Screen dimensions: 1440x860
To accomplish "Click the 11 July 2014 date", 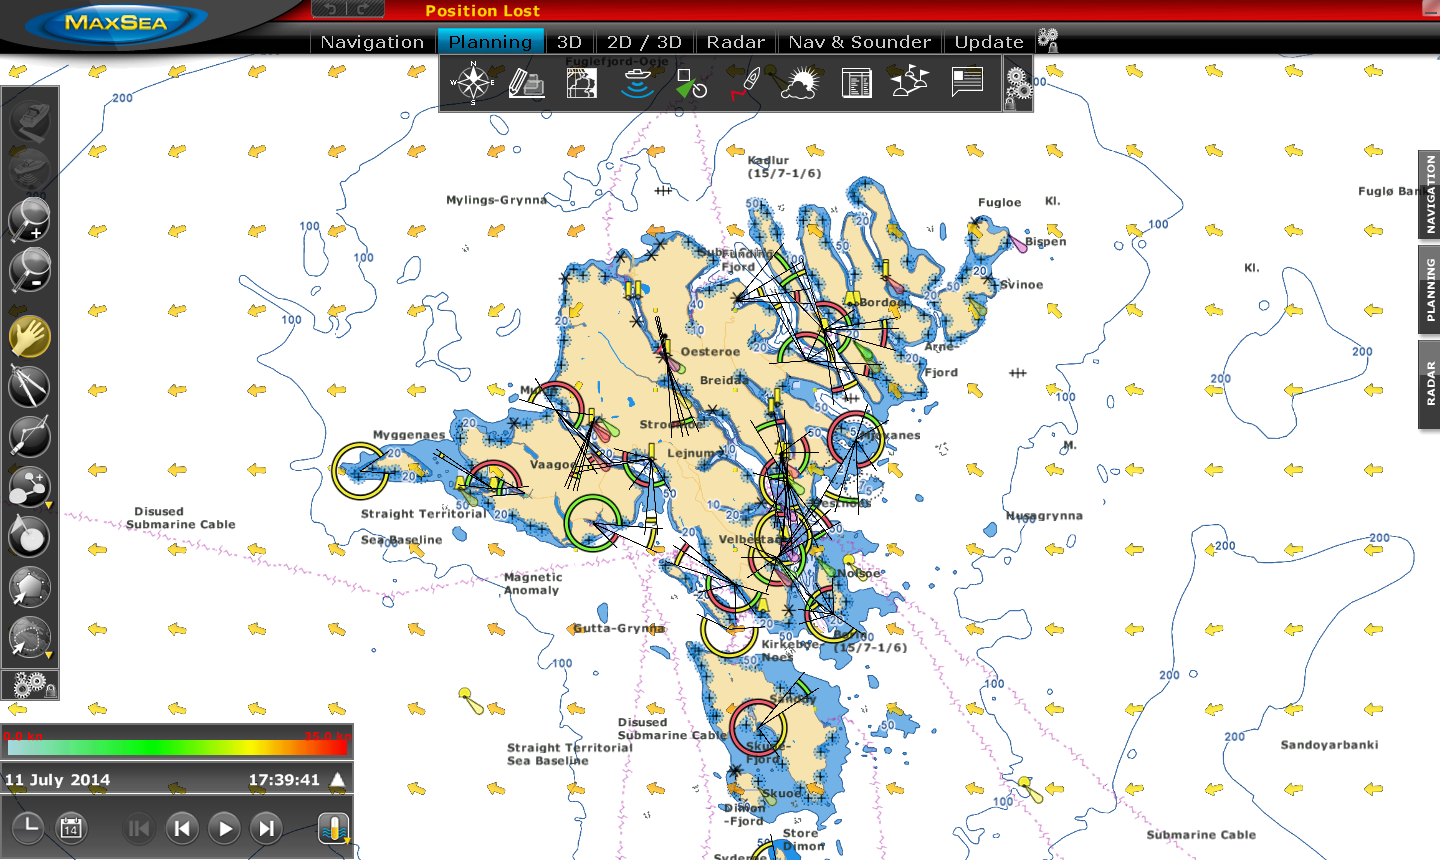I will tap(58, 780).
